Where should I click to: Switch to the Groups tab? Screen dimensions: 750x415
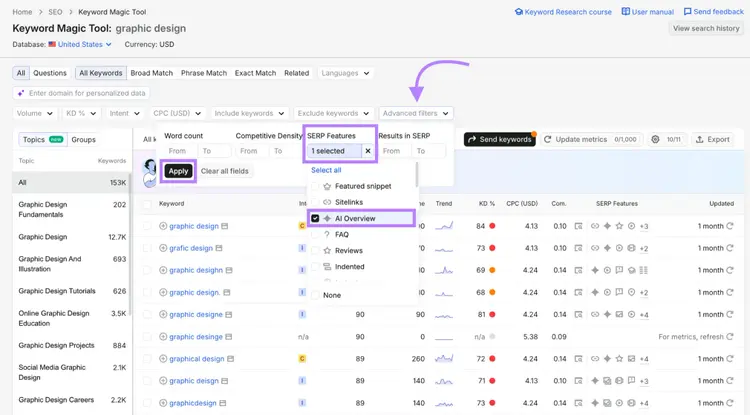(84, 140)
